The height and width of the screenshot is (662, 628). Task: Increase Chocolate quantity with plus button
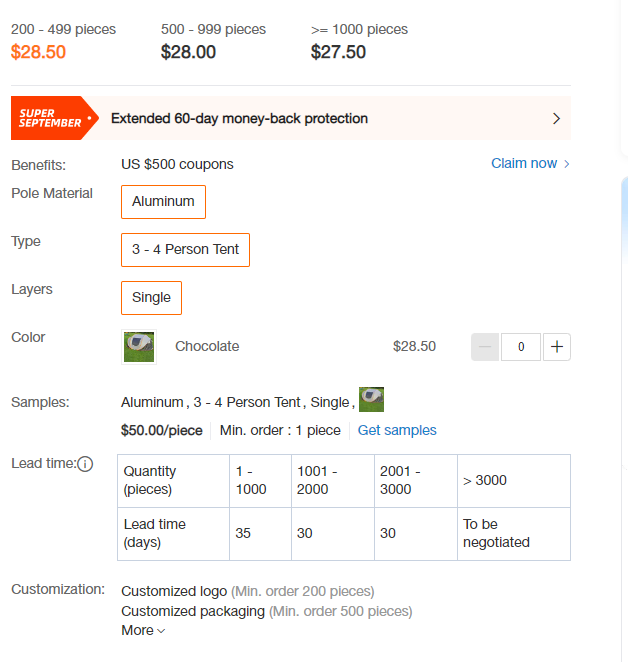557,347
